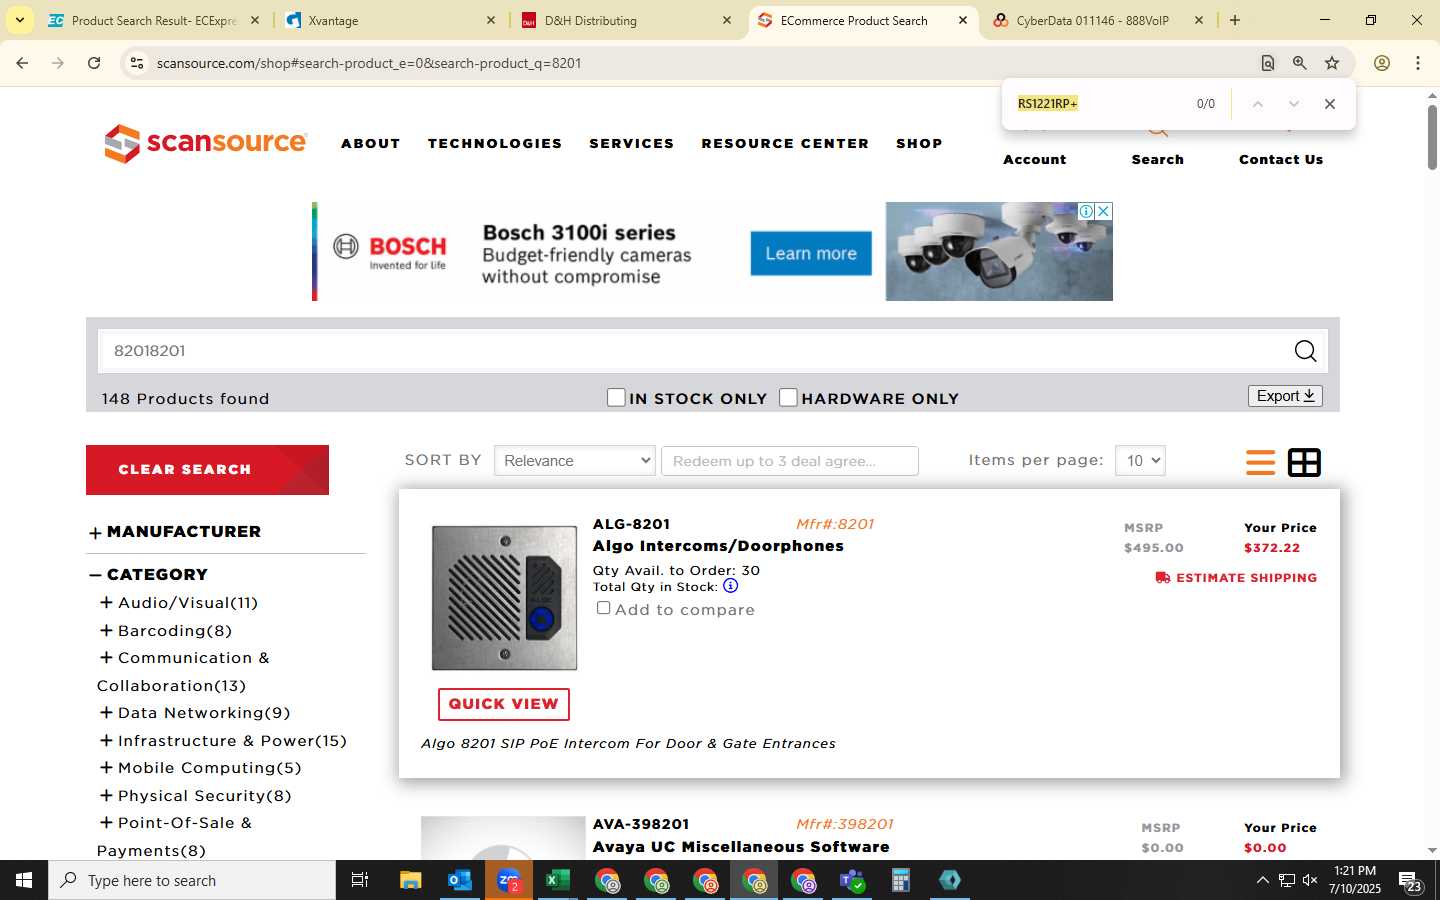This screenshot has width=1440, height=900.
Task: Open the SHOP menu
Action: pyautogui.click(x=919, y=143)
